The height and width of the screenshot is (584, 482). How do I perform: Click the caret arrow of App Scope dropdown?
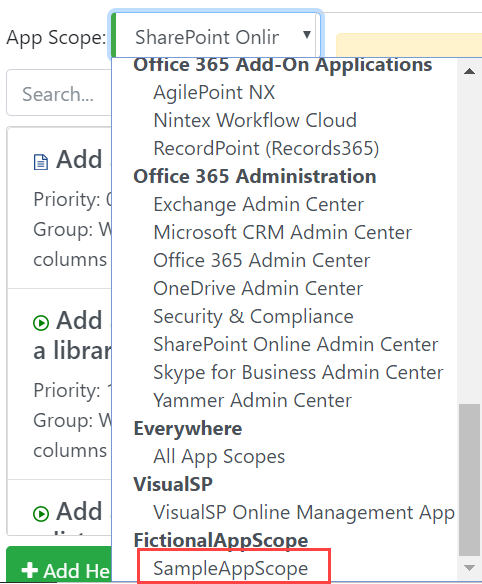coord(307,35)
